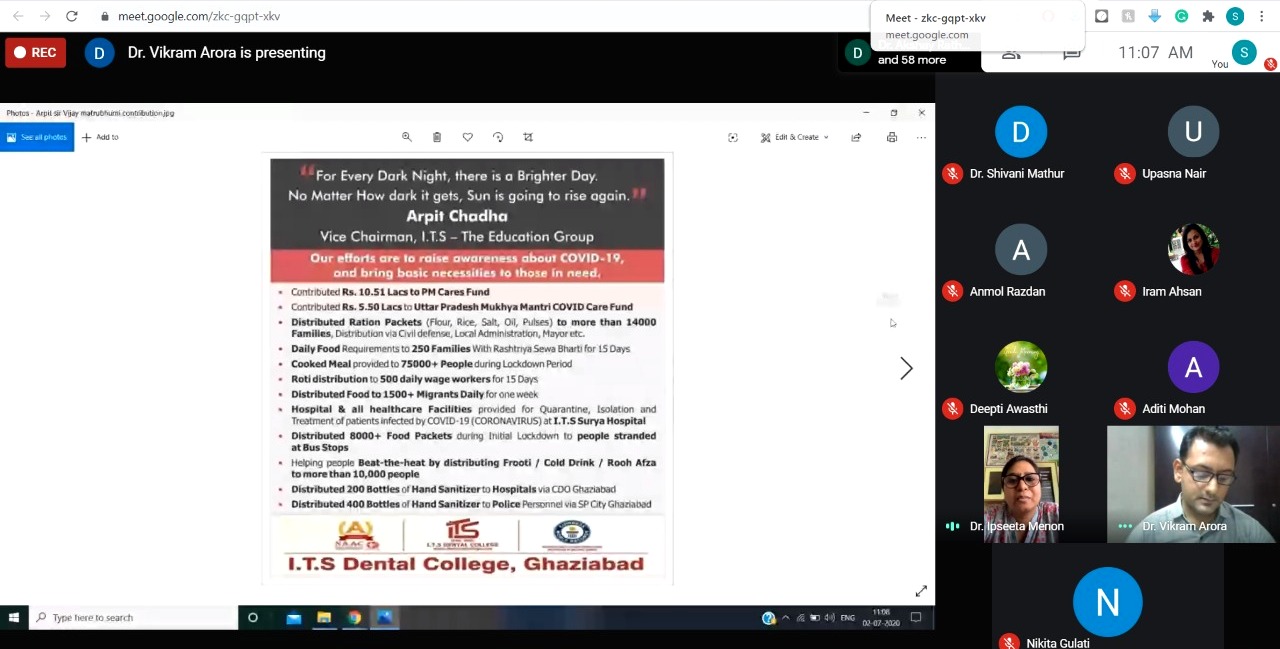Click the See all photos button
Screen dimensions: 1280x649
37,137
